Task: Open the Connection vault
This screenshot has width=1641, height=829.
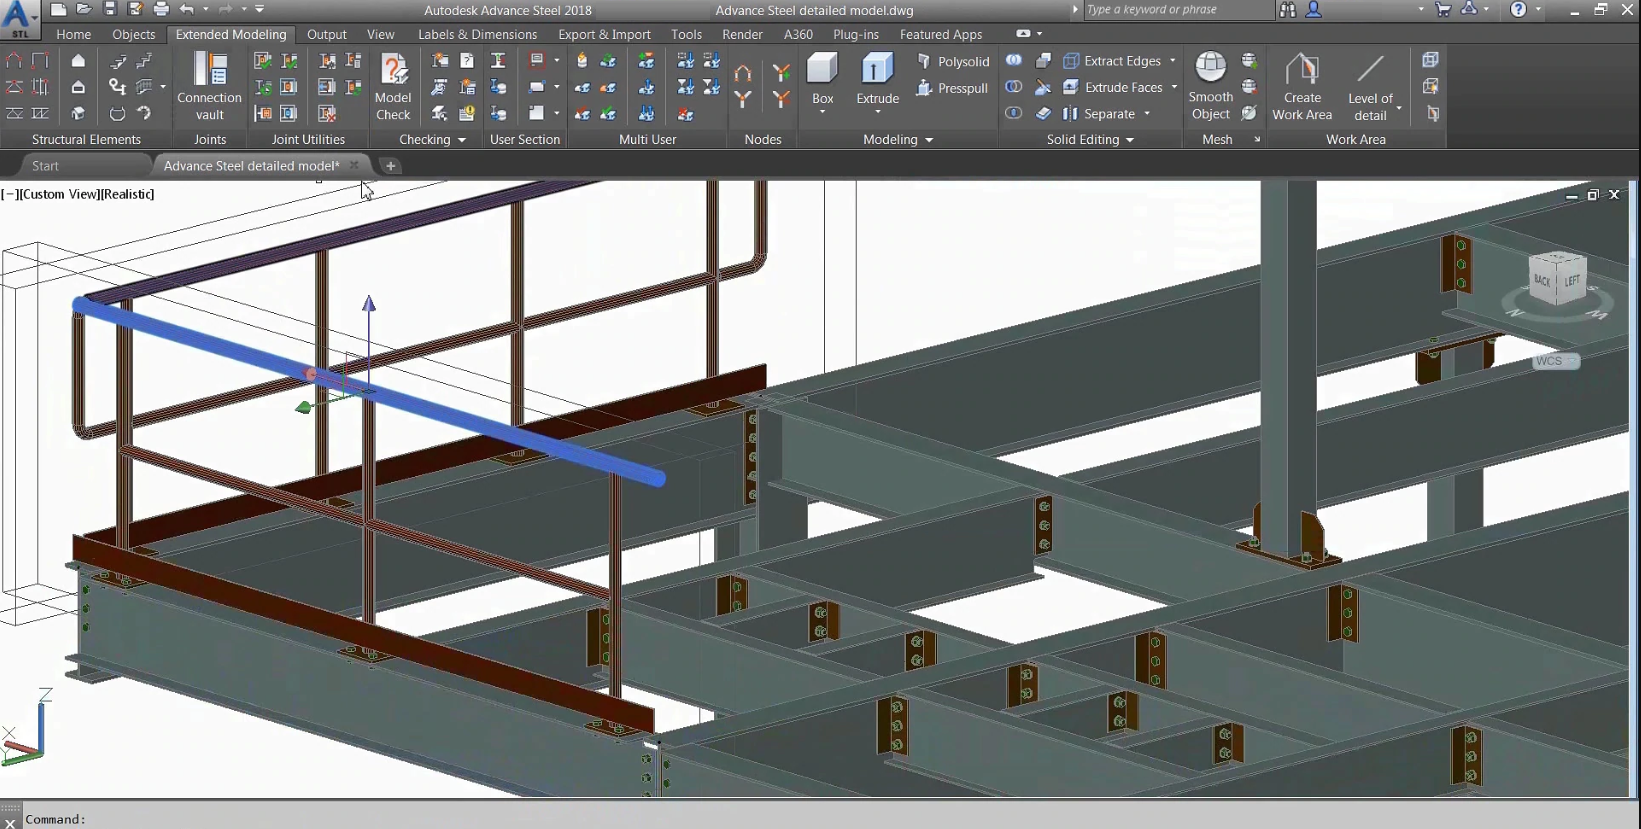Action: pyautogui.click(x=209, y=87)
